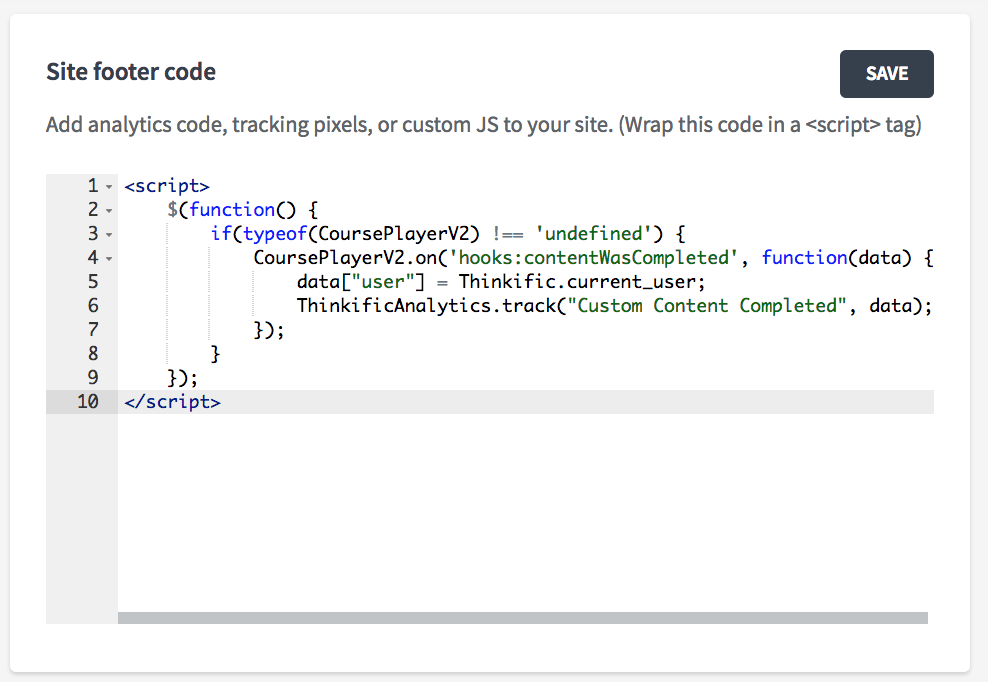Click the closing </script> tag text
Viewport: 988px width, 682px height.
point(173,402)
